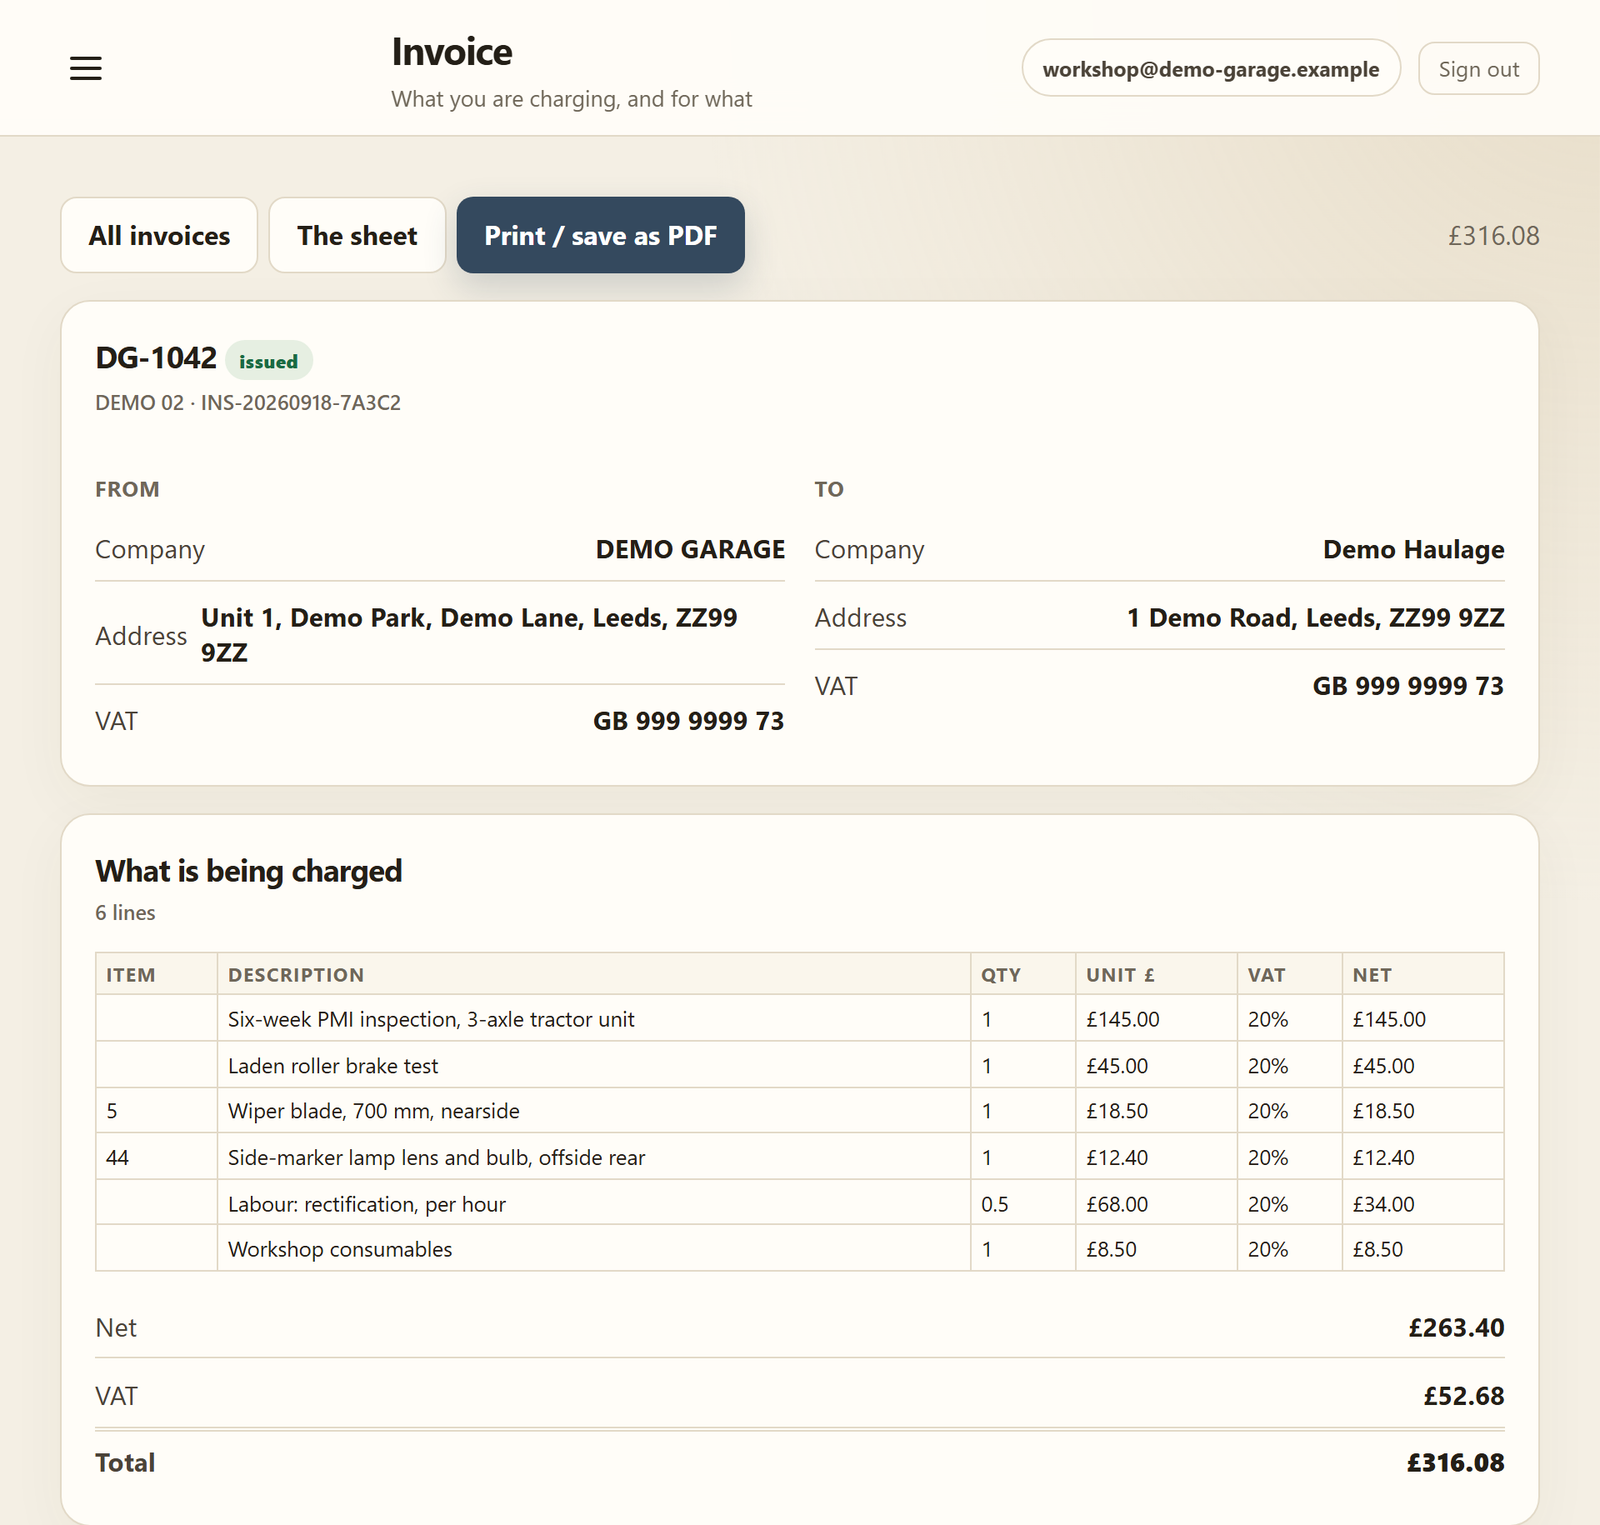1600x1525 pixels.
Task: Click the TO VAT number GB 999 9999 73
Action: [1408, 686]
